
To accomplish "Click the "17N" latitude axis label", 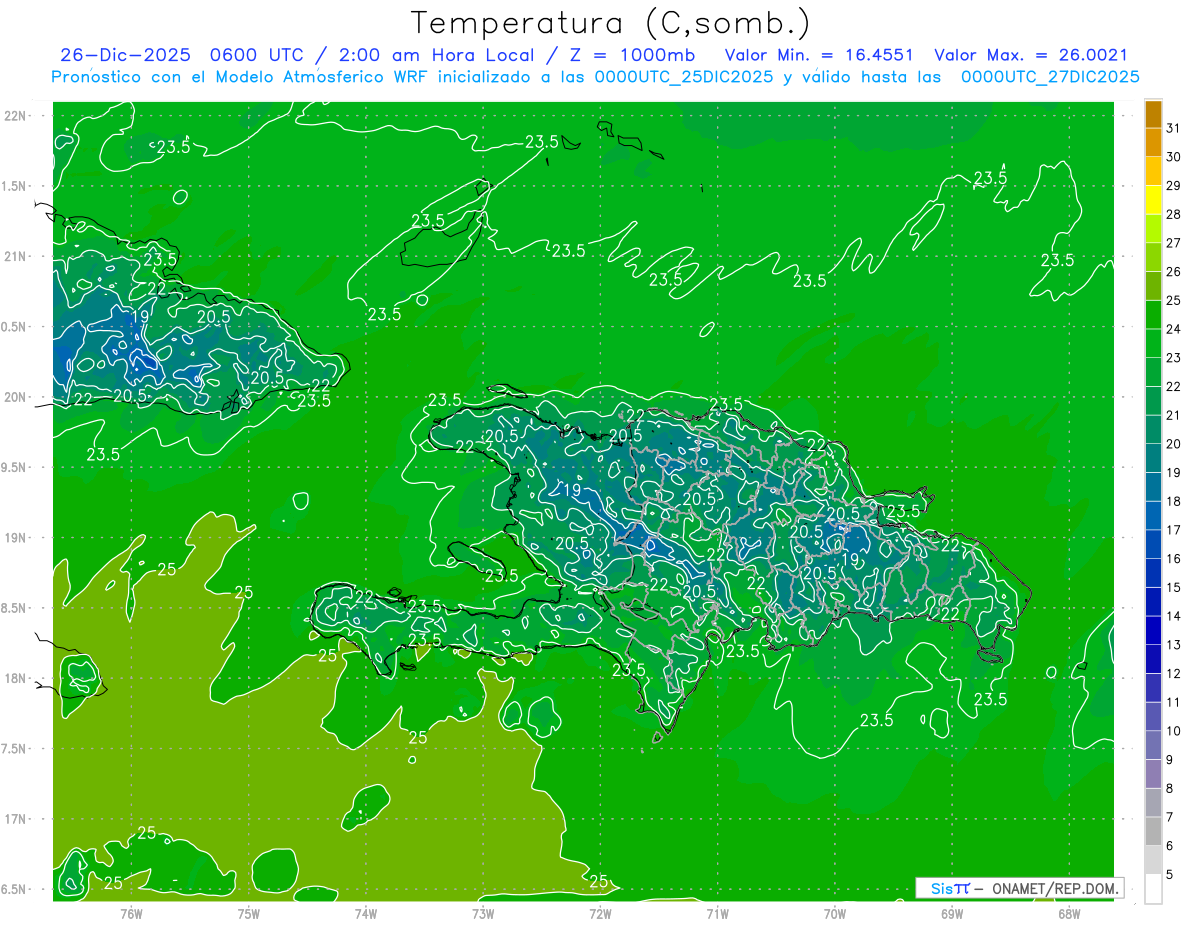I will tap(17, 819).
